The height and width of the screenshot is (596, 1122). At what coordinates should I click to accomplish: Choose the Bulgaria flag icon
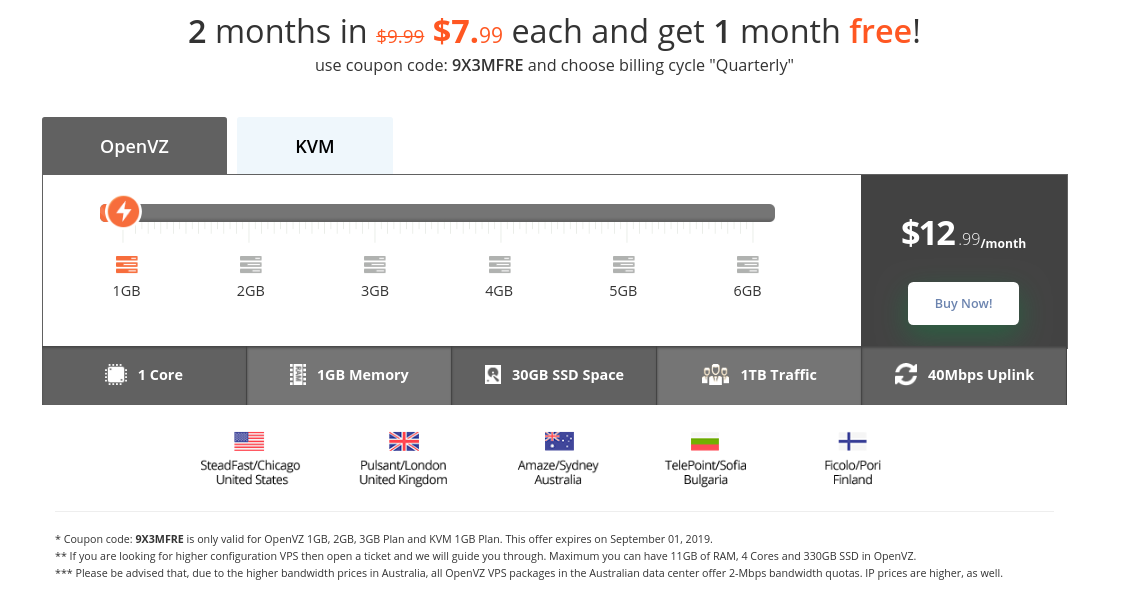pos(705,441)
